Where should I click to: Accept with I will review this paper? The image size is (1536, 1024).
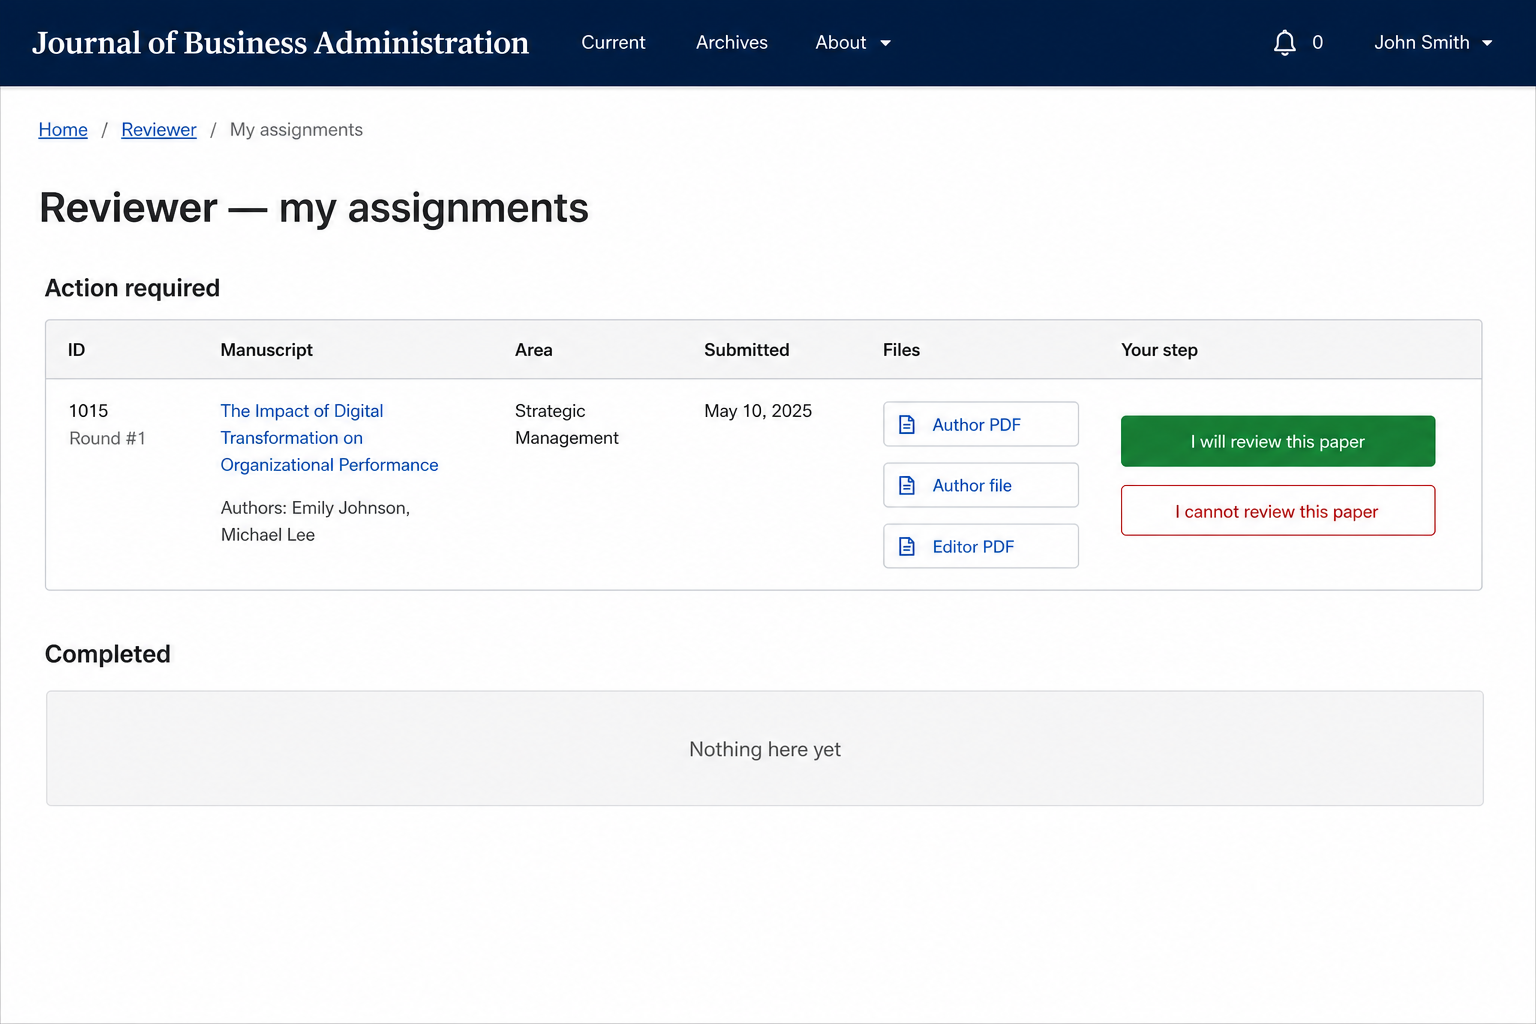click(x=1278, y=441)
